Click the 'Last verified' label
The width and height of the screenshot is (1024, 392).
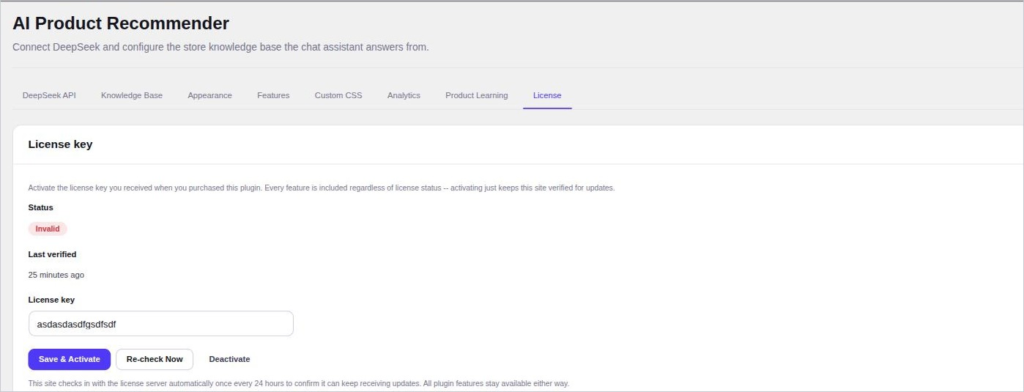coord(52,254)
